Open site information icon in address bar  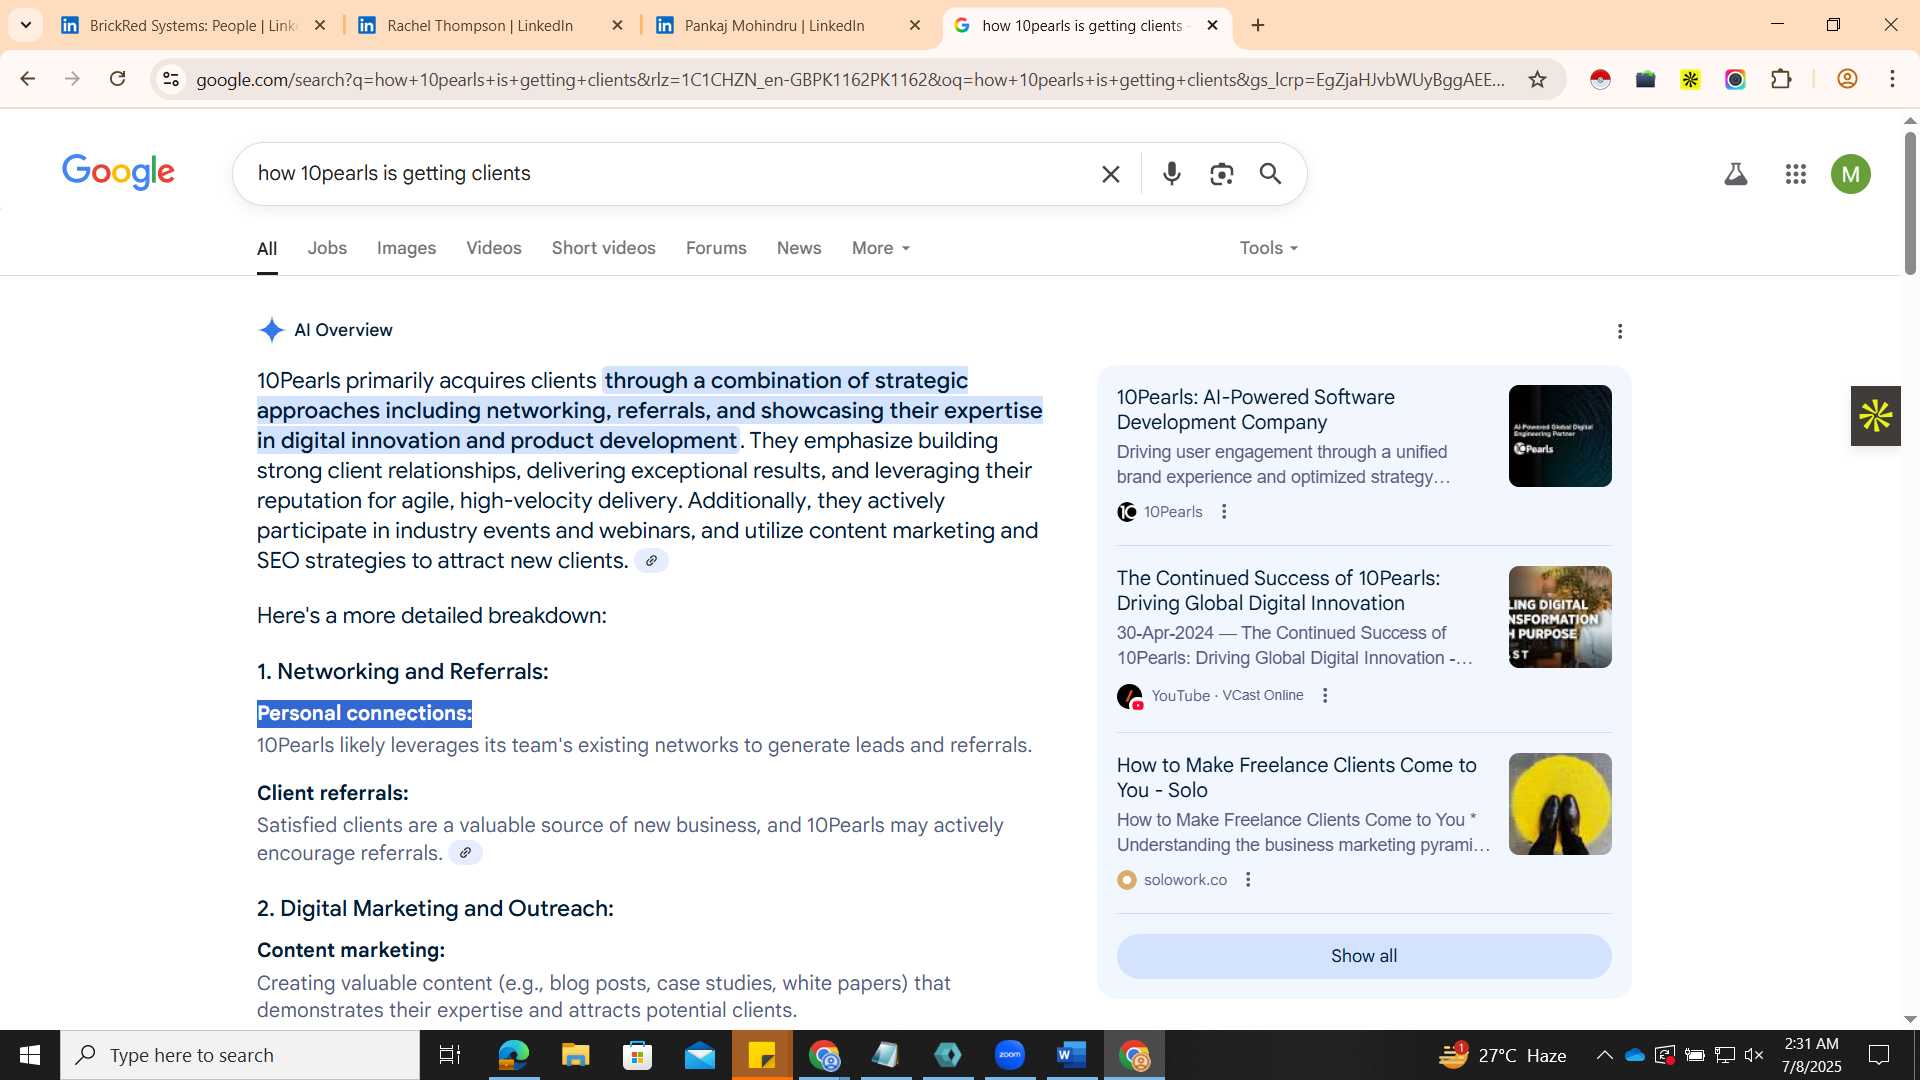171,79
